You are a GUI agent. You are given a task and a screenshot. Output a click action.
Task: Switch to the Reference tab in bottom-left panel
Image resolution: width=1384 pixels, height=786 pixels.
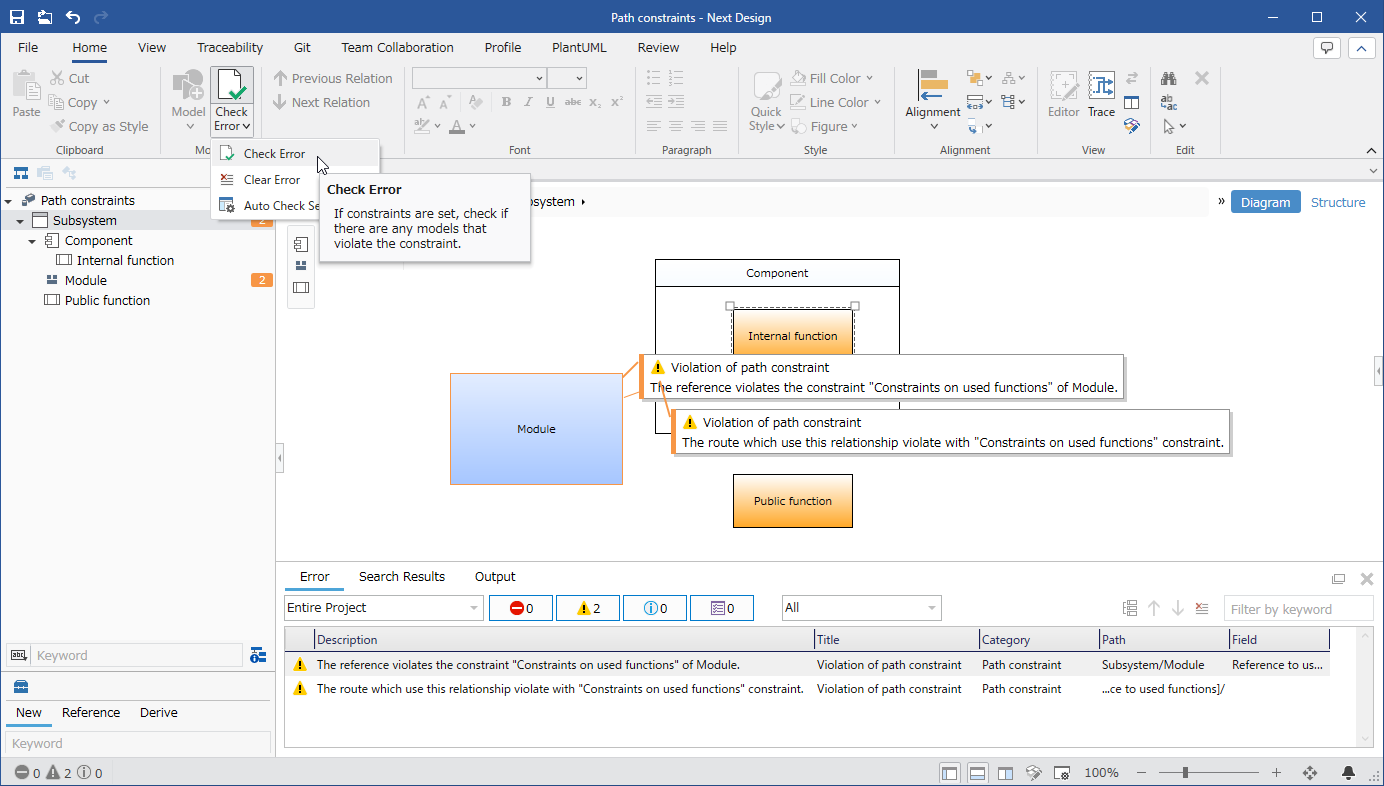91,712
